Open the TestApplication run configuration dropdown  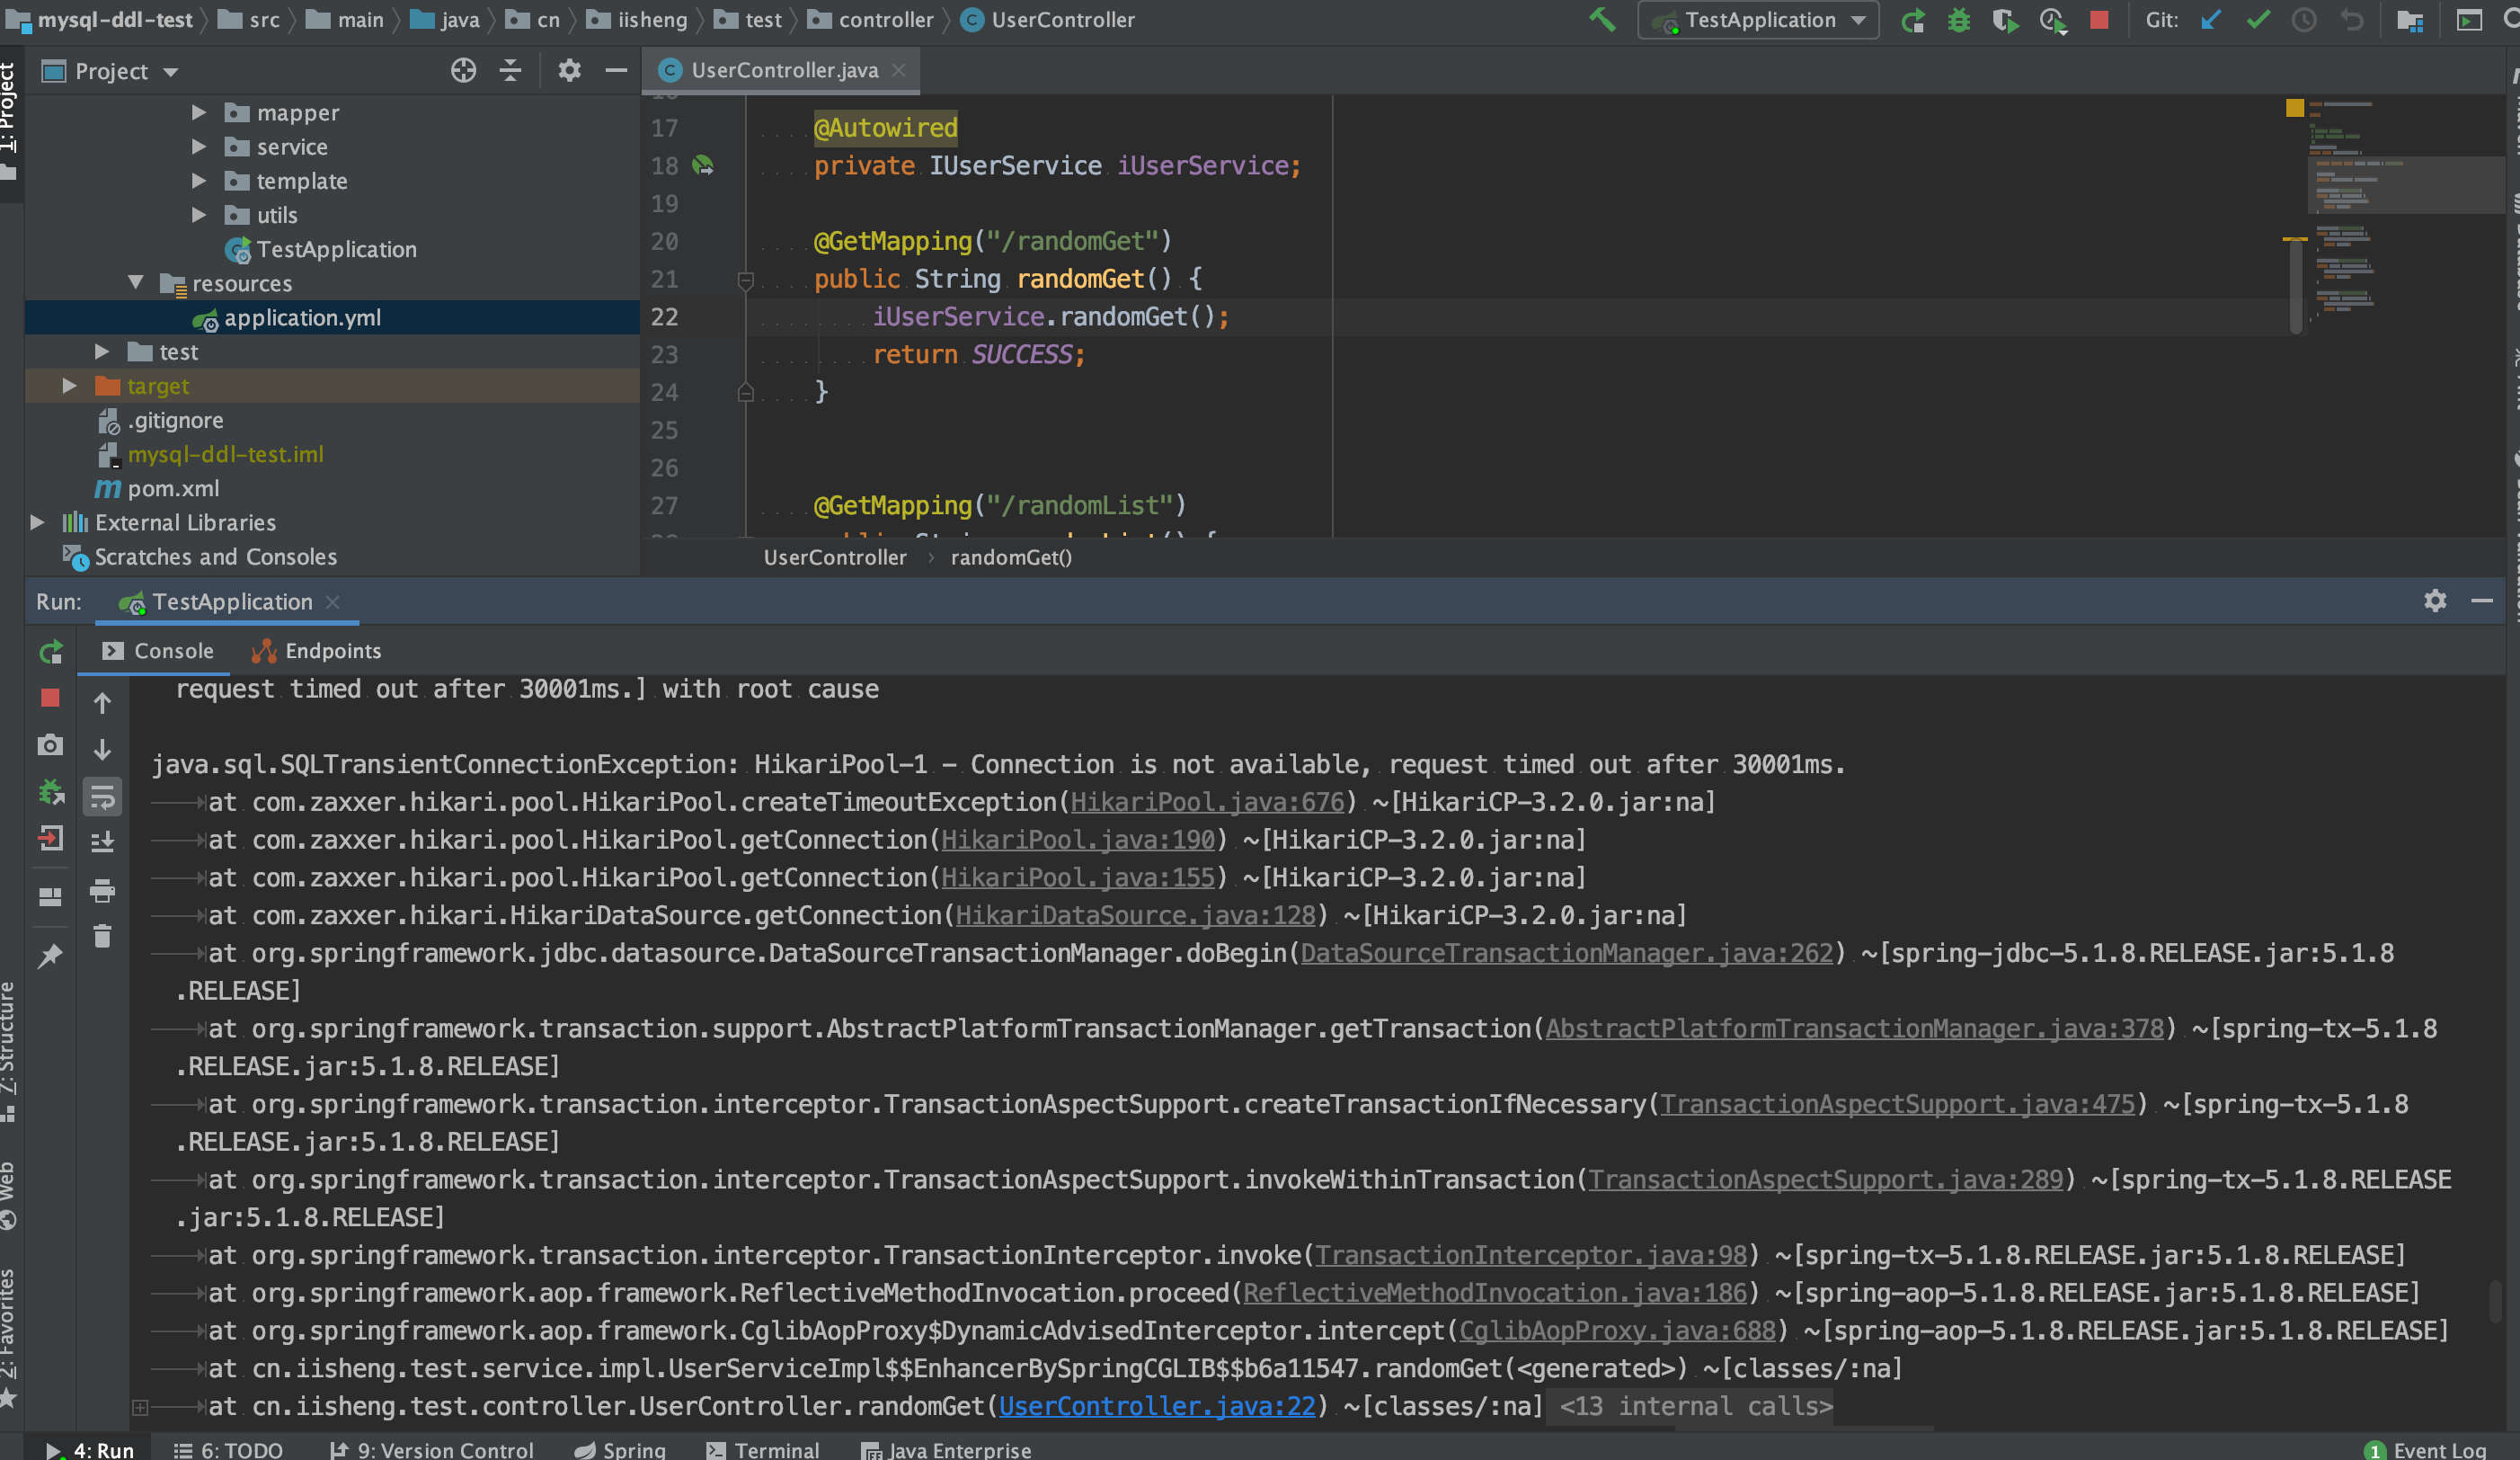[1759, 20]
